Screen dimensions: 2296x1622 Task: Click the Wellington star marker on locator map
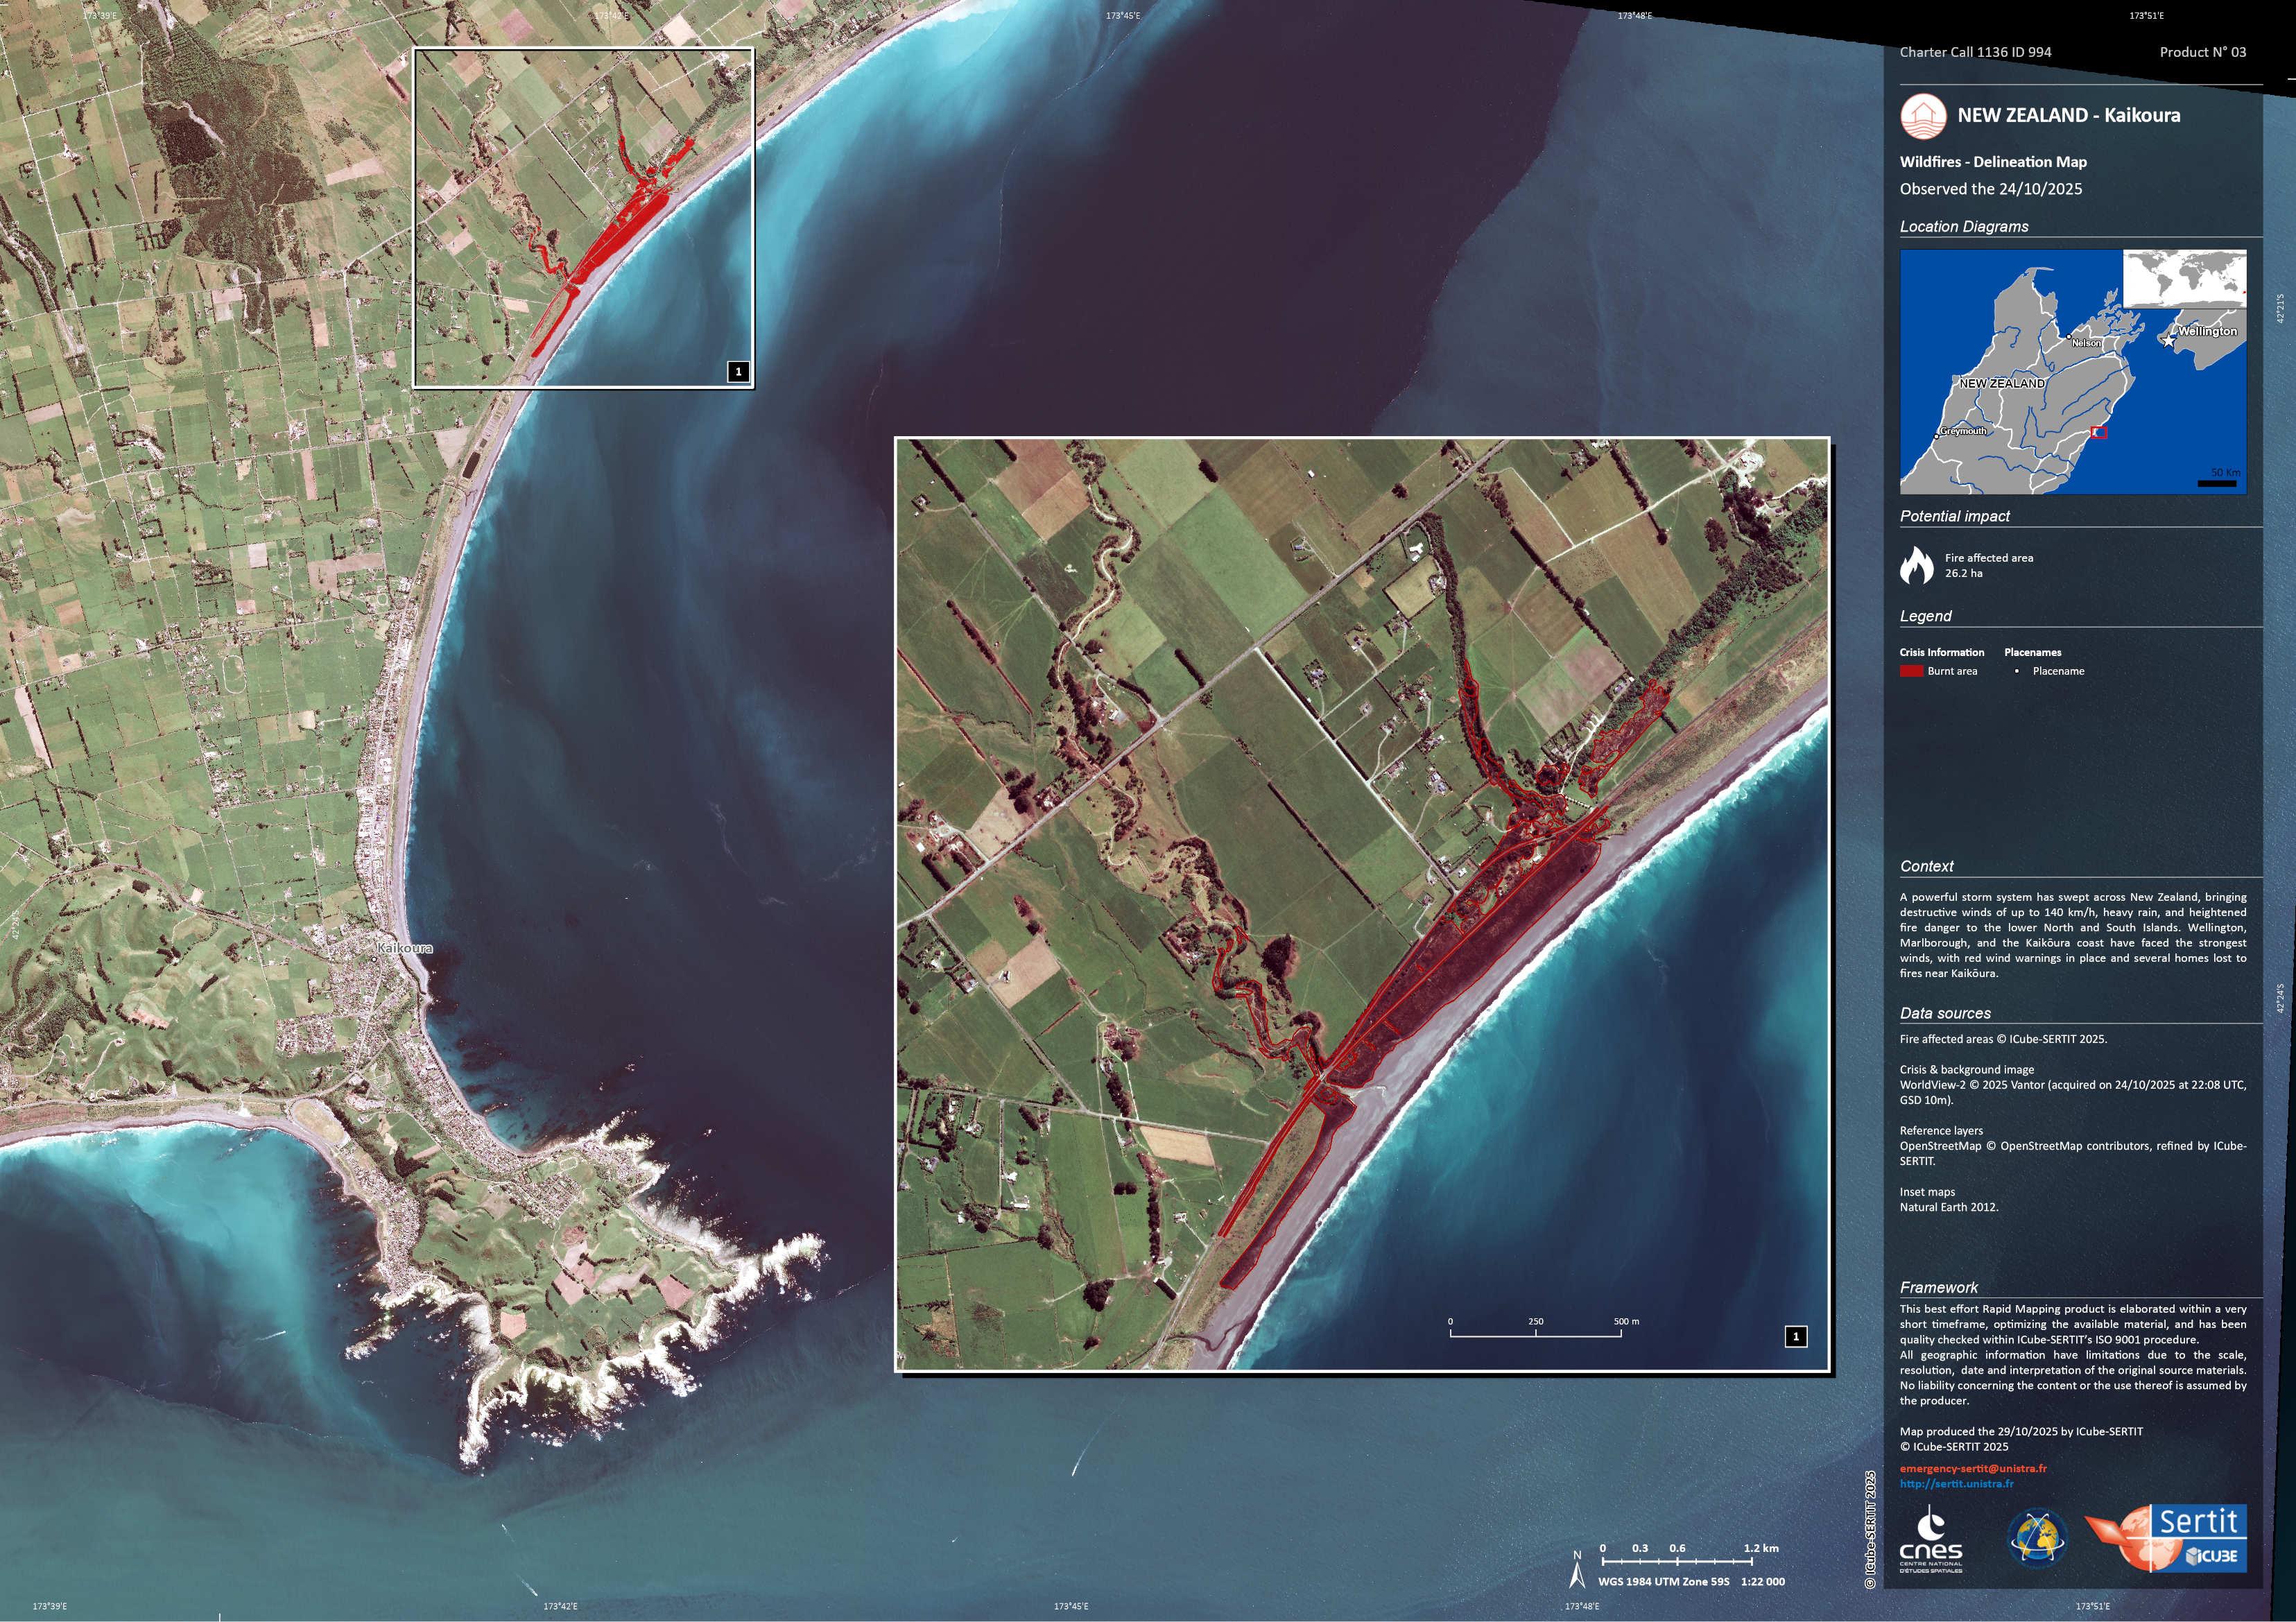click(2168, 341)
